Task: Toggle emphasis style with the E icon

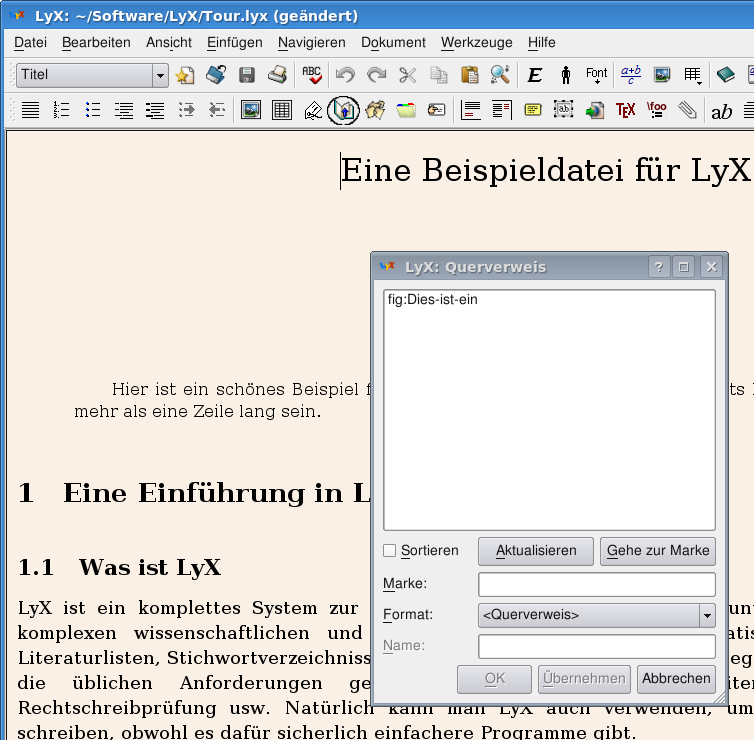Action: click(535, 75)
